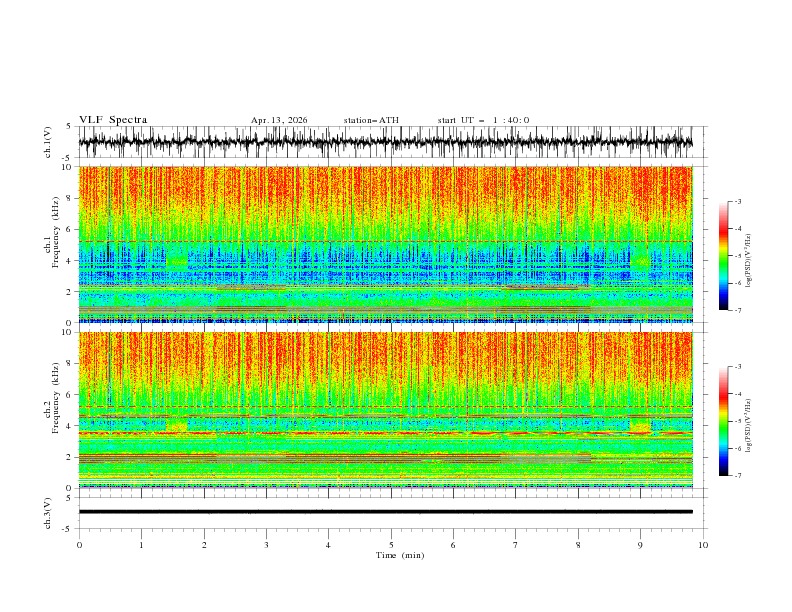This screenshot has height=612, width=792.
Task: Click time axis tick label "9"
Action: pyautogui.click(x=640, y=545)
